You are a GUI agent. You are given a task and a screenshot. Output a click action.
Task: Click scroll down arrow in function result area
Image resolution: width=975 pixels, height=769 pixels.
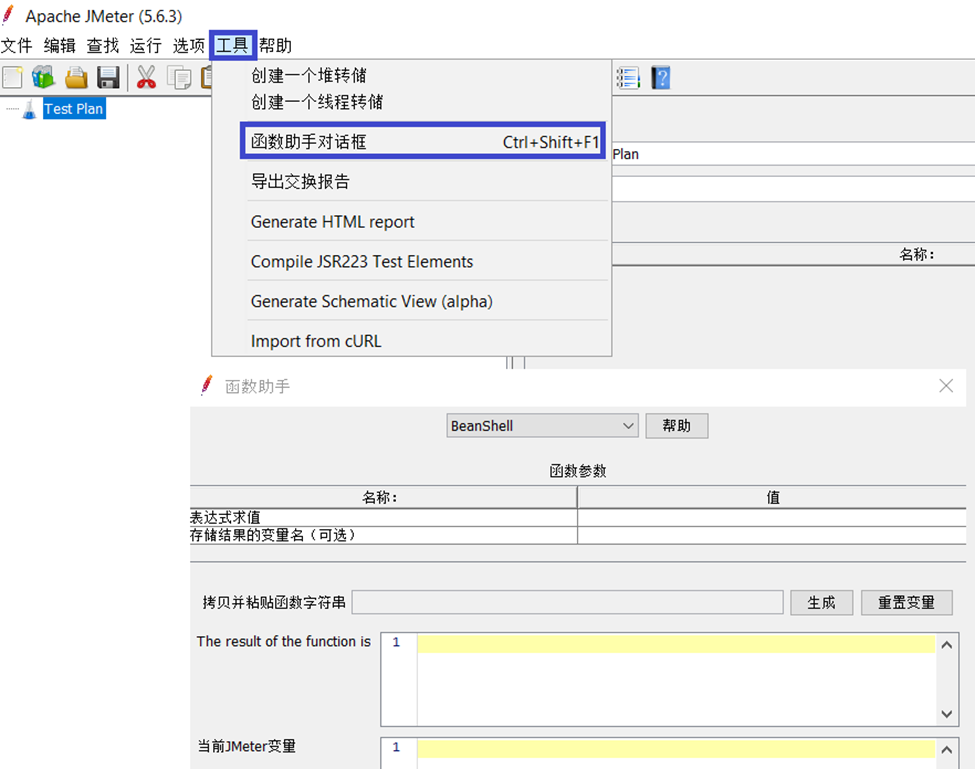pos(946,714)
